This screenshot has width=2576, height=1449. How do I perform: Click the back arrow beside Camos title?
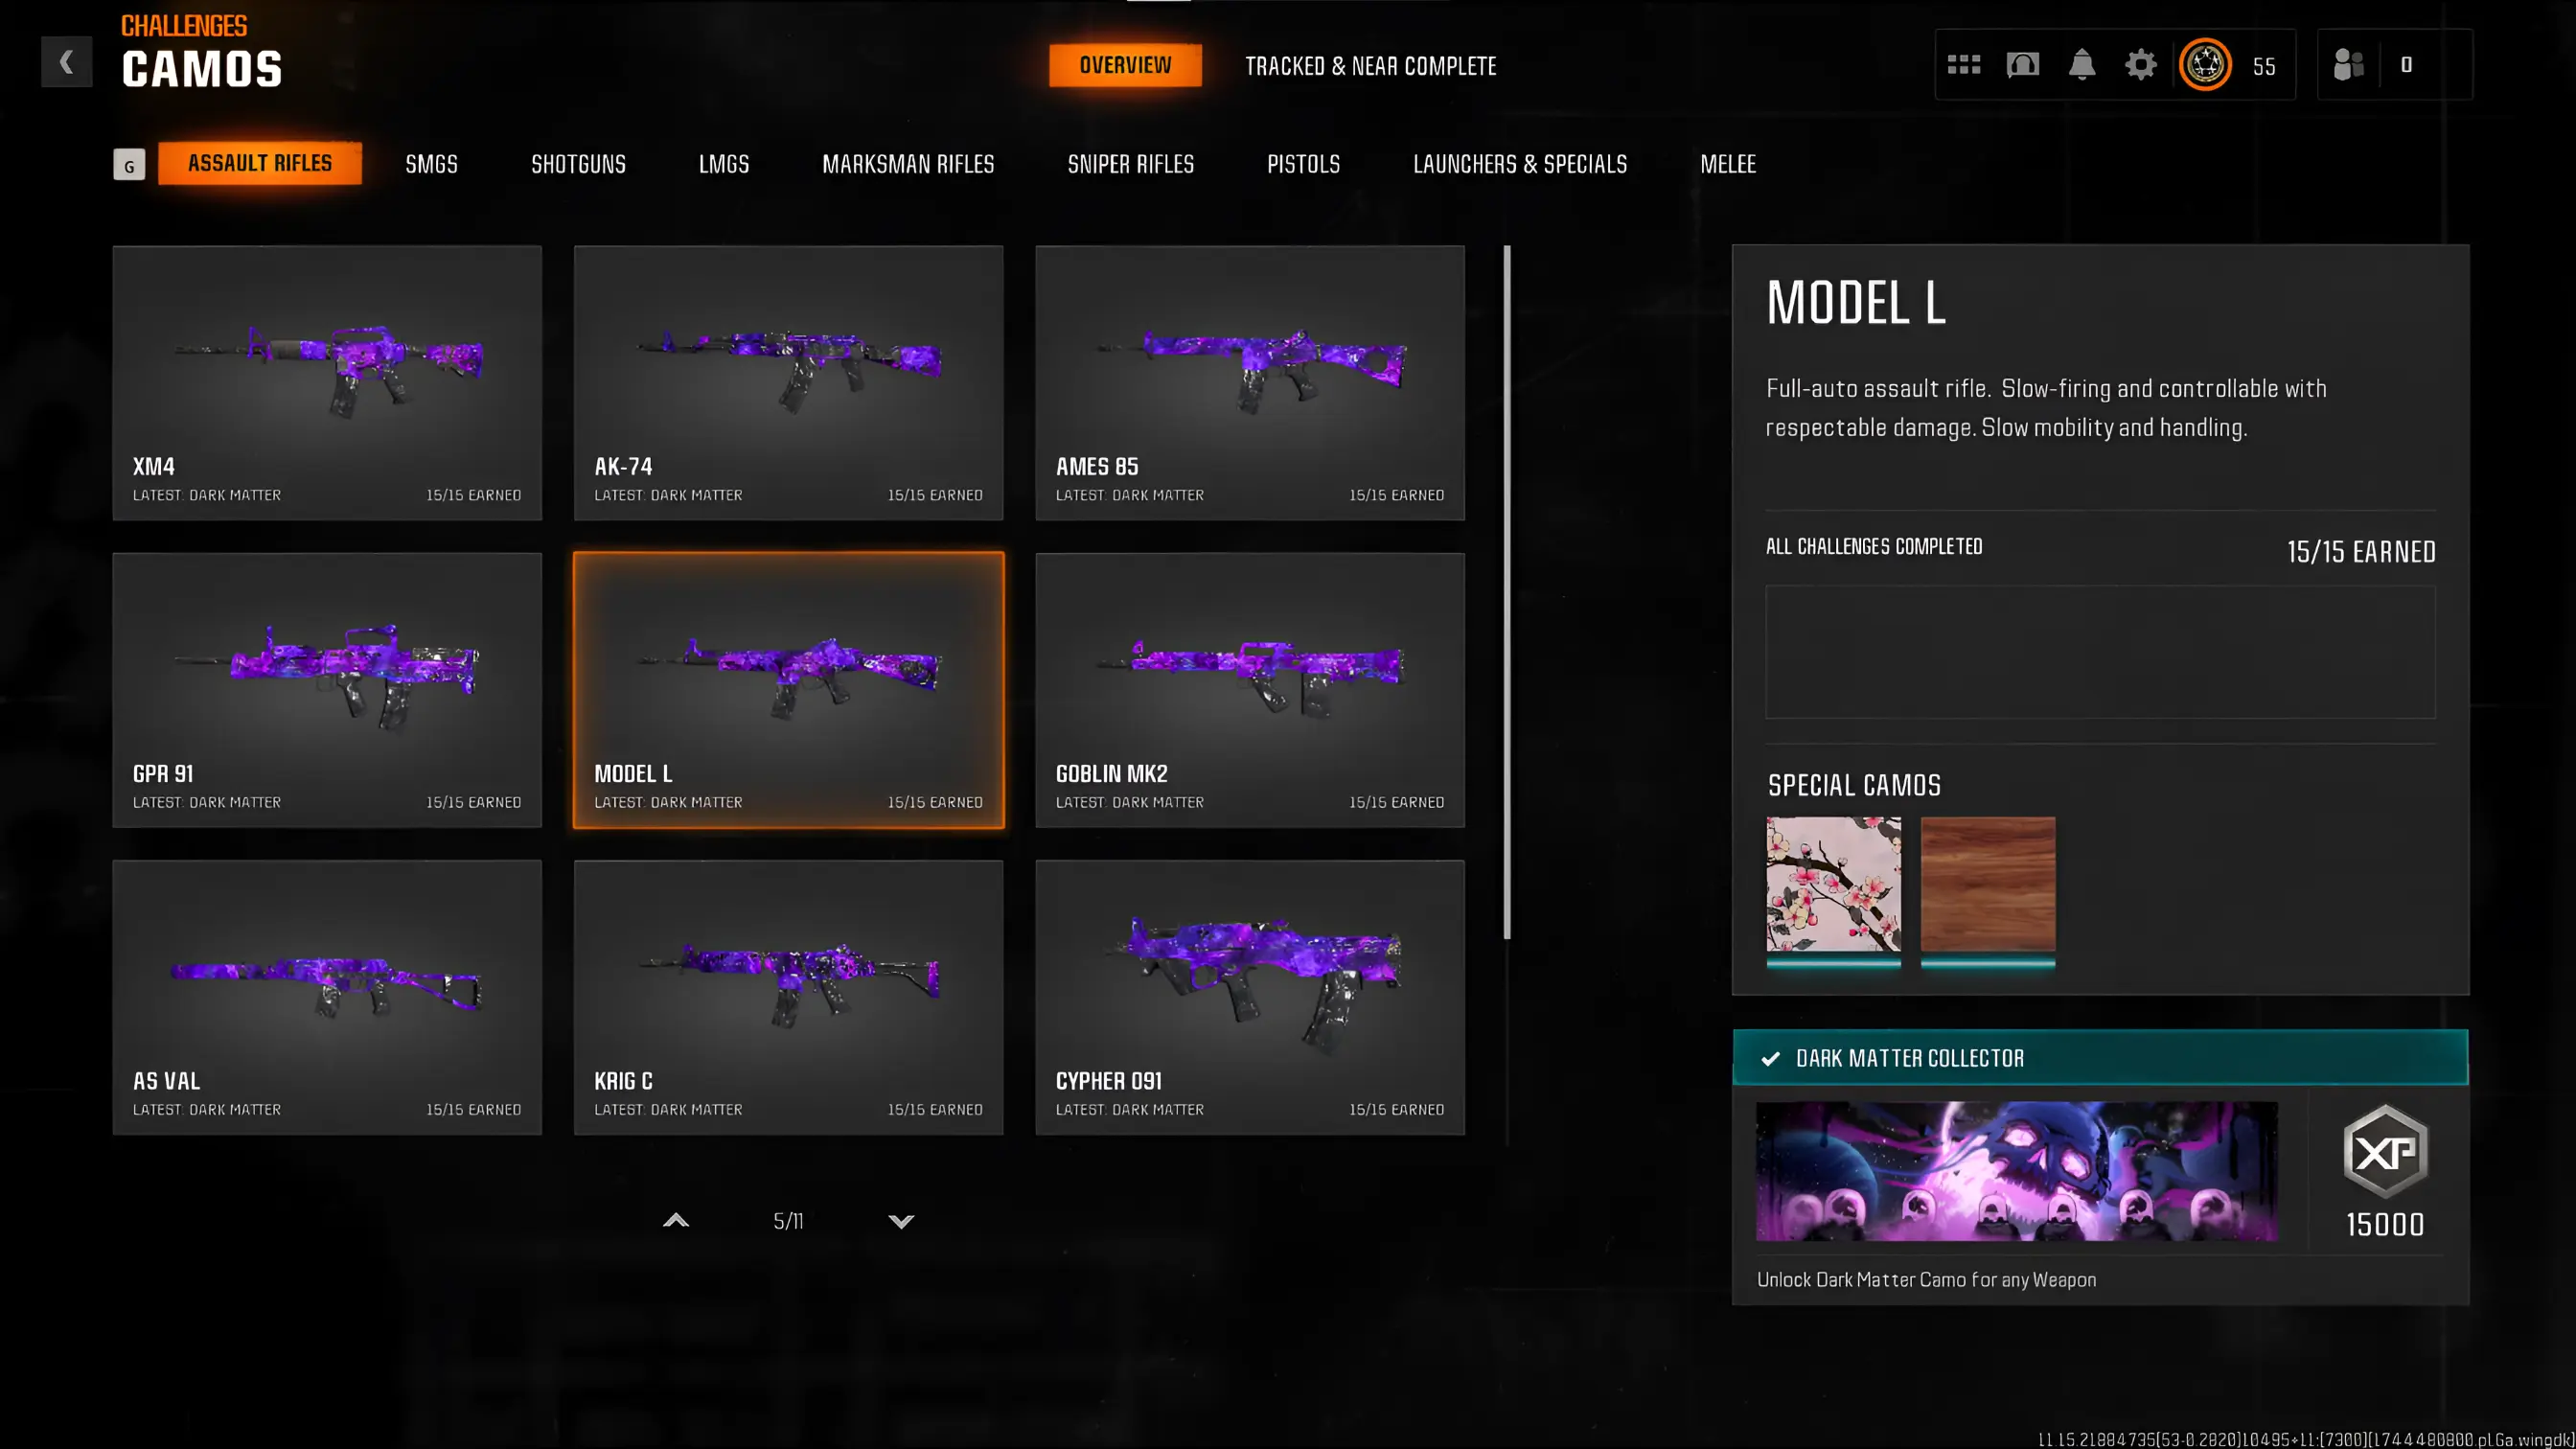pos(66,62)
